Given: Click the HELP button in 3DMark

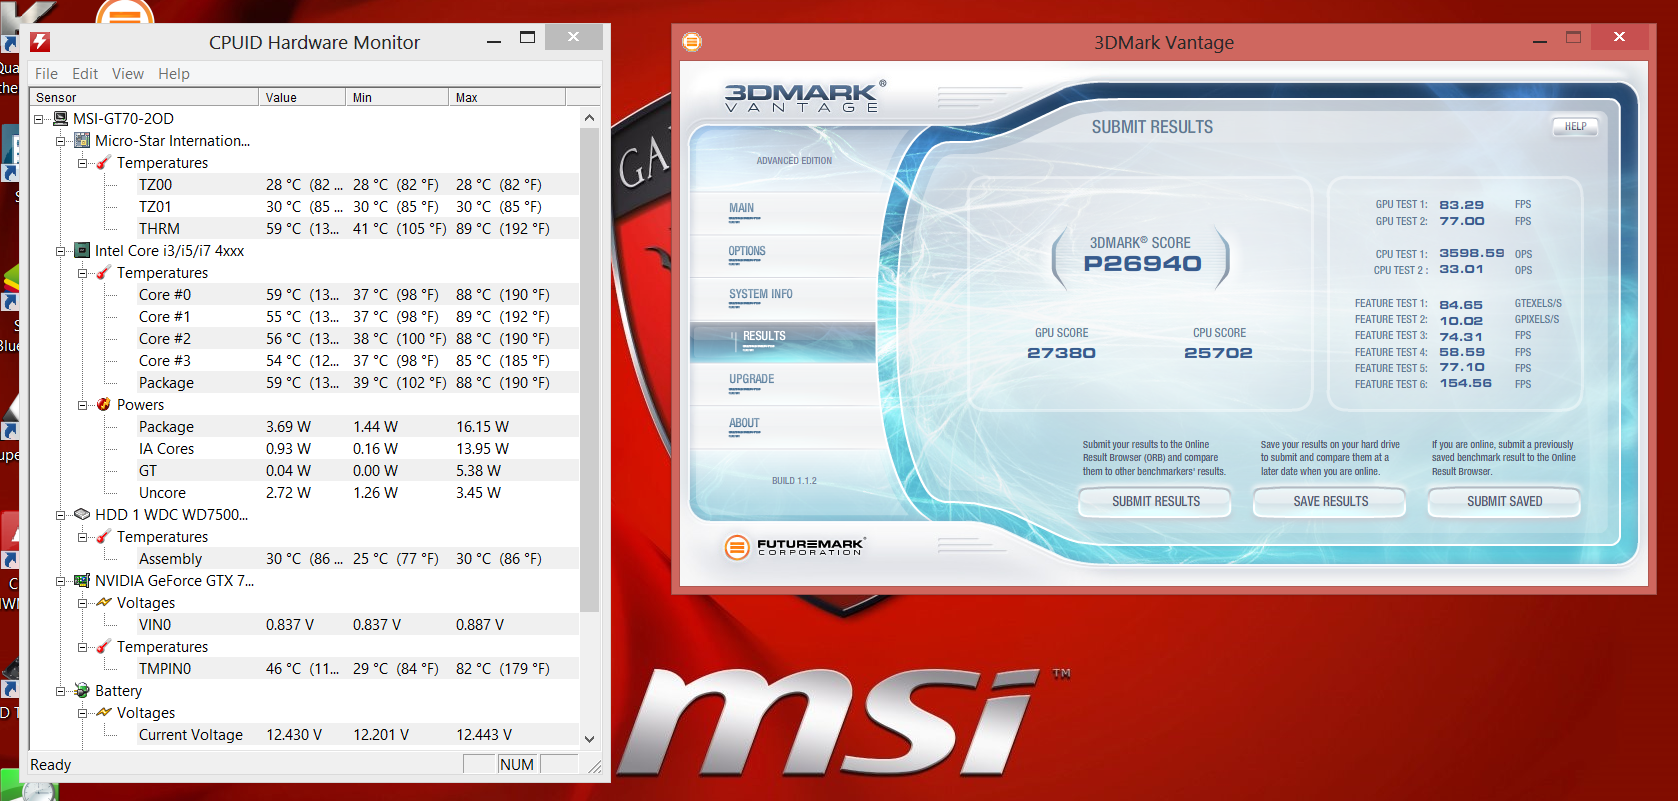Looking at the screenshot, I should pos(1575,127).
